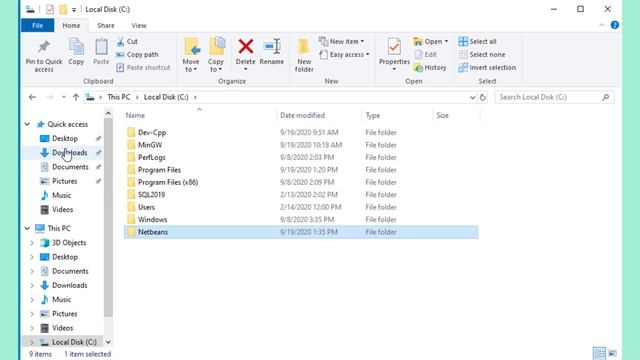Pin selected folder to Quick access
Viewport: 640px width, 360px height.
44,56
